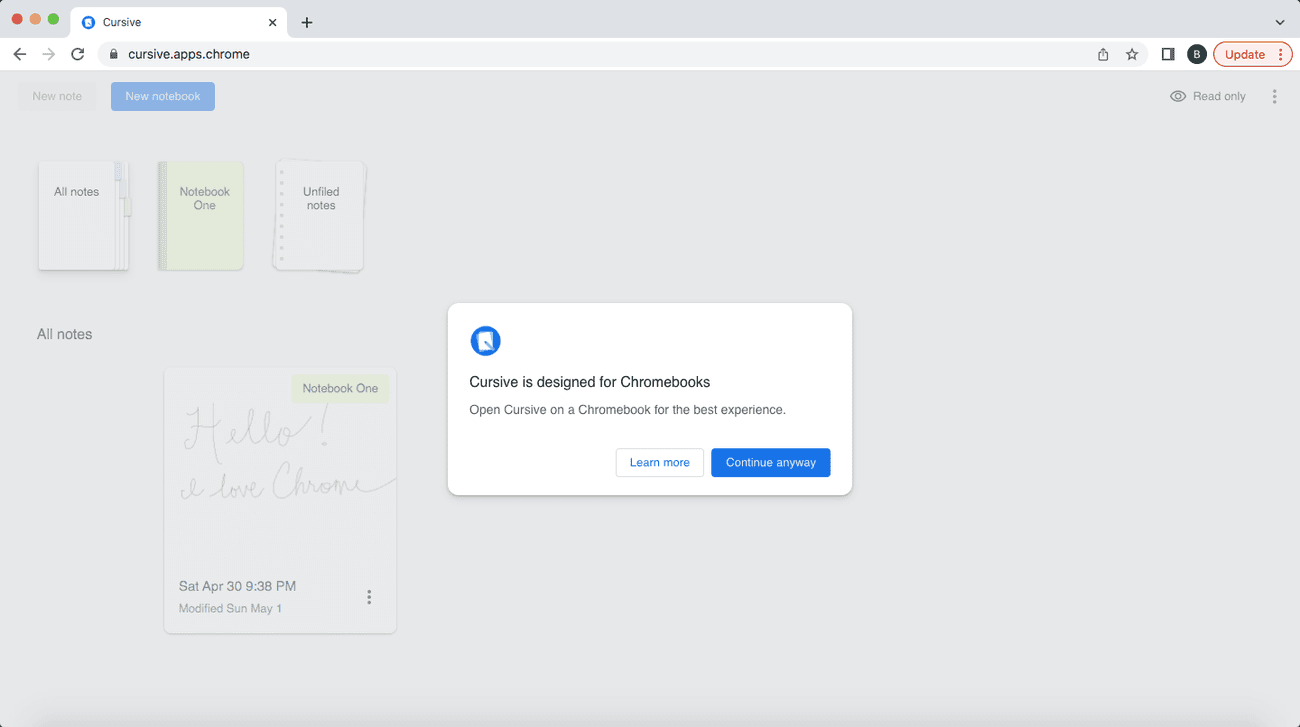The image size is (1300, 727).
Task: Open a new browser tab
Action: 306,21
